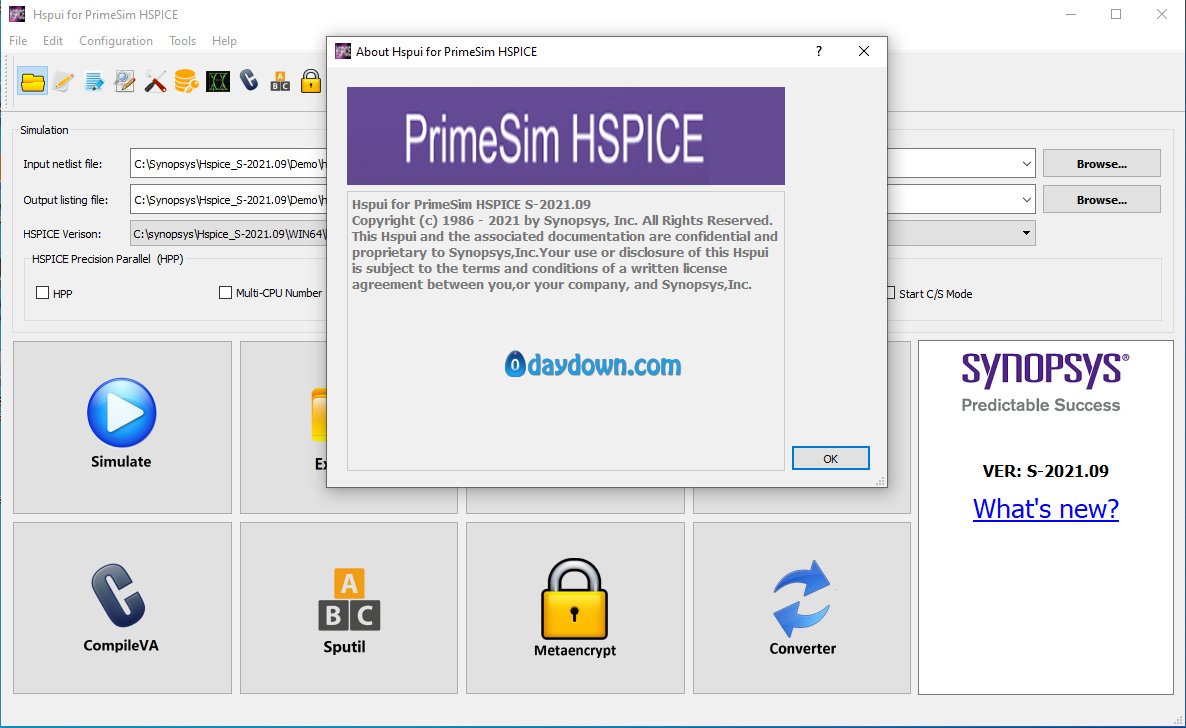
Task: Click Browse for the output listing file
Action: coord(1101,200)
